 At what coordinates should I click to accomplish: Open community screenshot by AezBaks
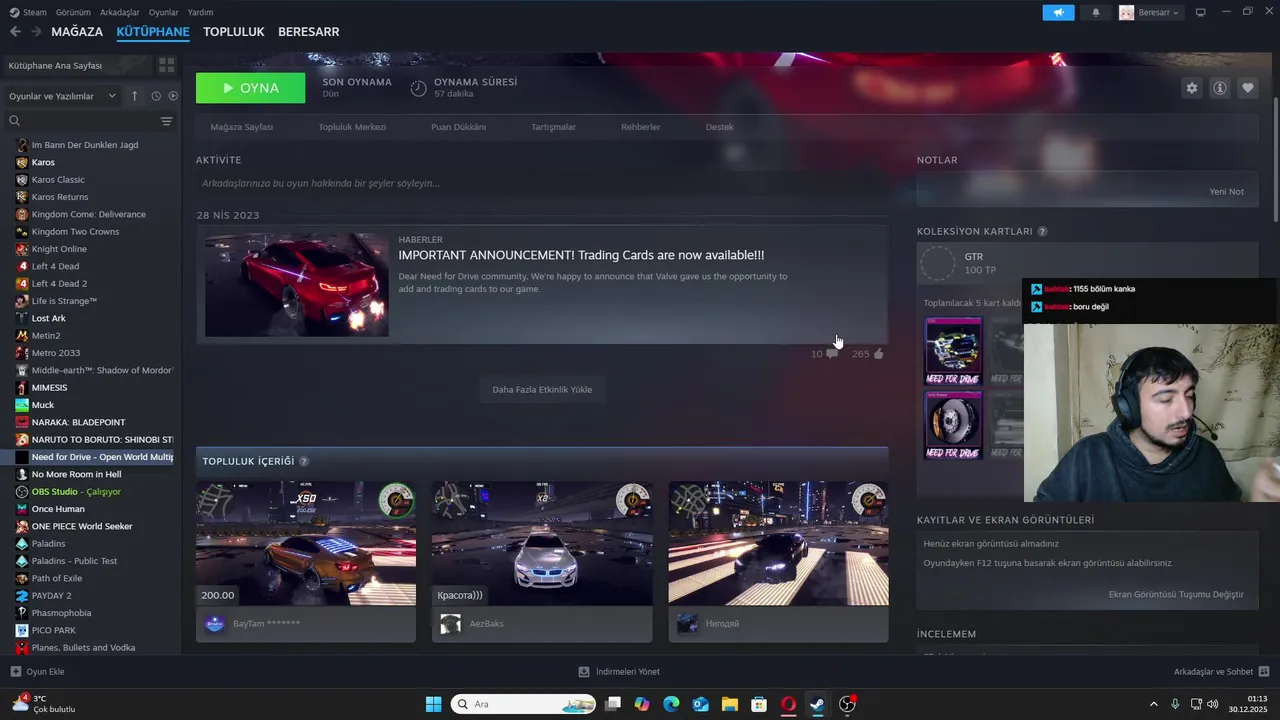542,543
